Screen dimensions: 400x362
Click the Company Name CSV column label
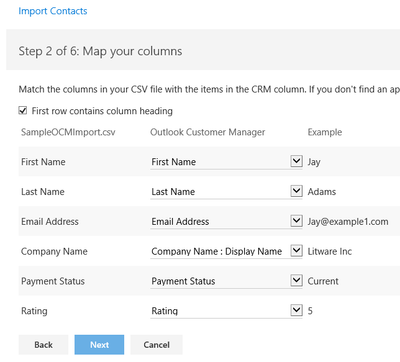54,251
